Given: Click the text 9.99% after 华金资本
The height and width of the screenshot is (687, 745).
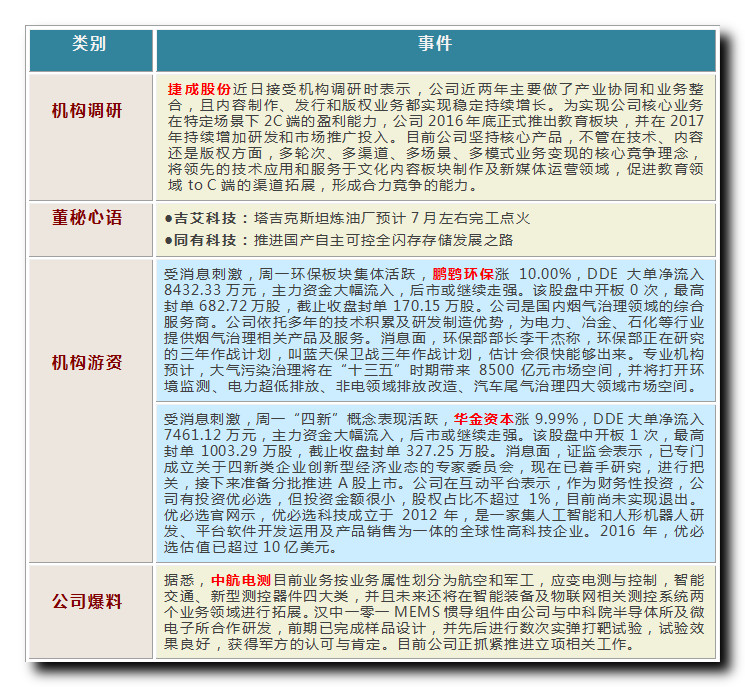Looking at the screenshot, I should [x=556, y=419].
